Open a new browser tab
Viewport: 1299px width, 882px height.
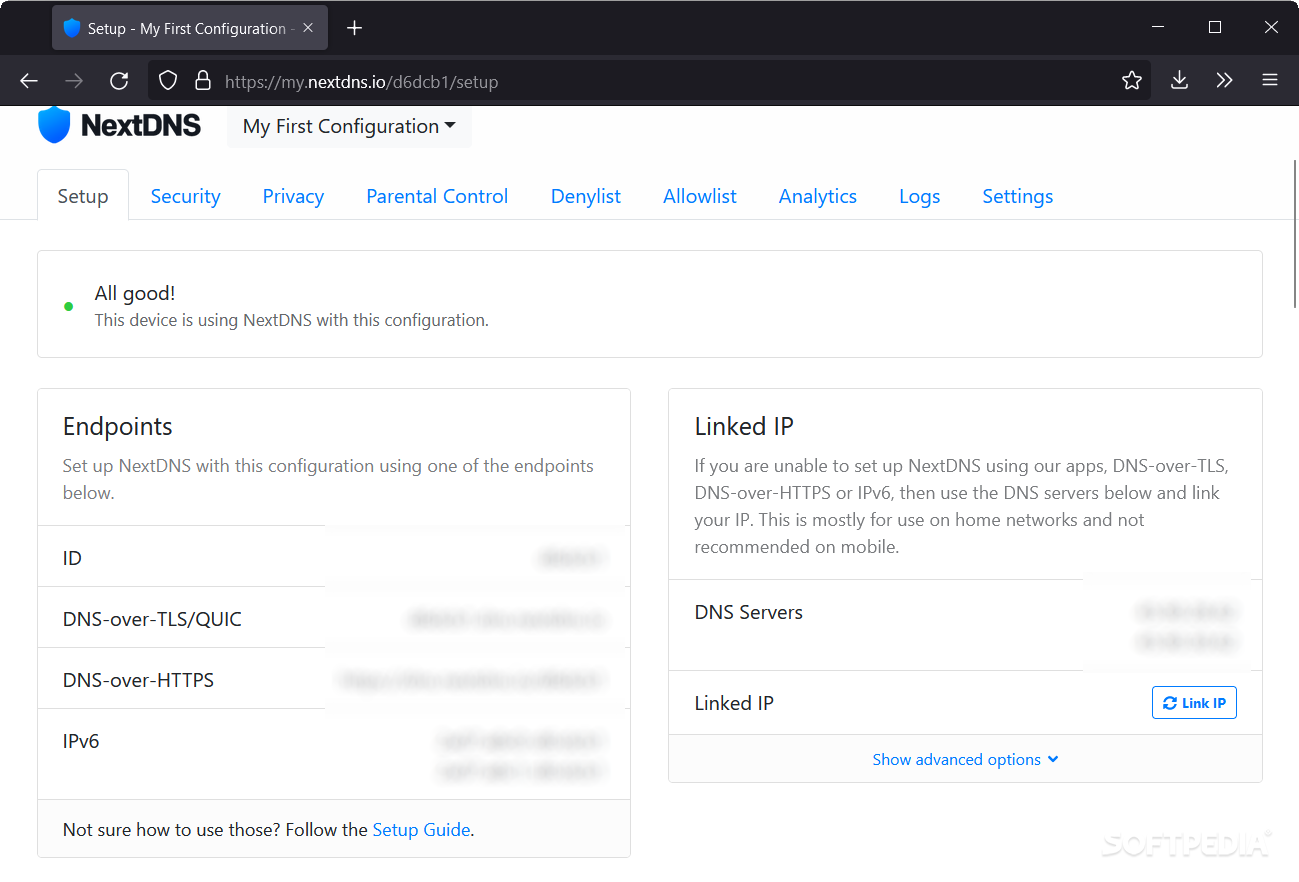coord(354,28)
